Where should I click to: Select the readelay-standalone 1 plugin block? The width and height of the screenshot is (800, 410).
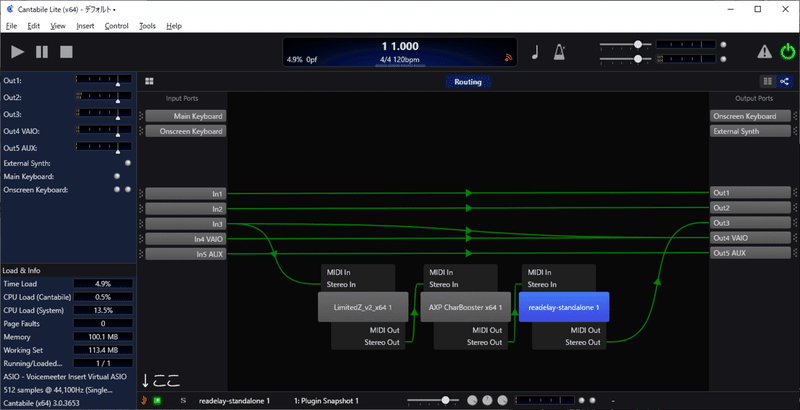pyautogui.click(x=564, y=307)
